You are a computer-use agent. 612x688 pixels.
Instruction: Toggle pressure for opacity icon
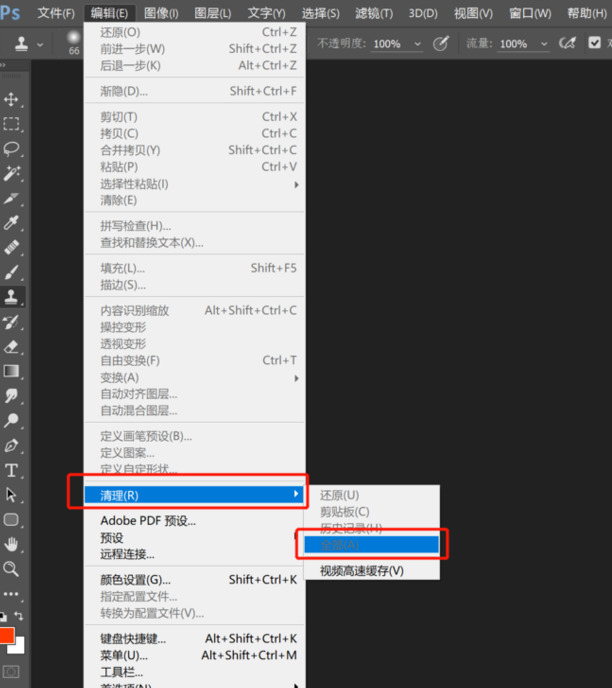441,43
